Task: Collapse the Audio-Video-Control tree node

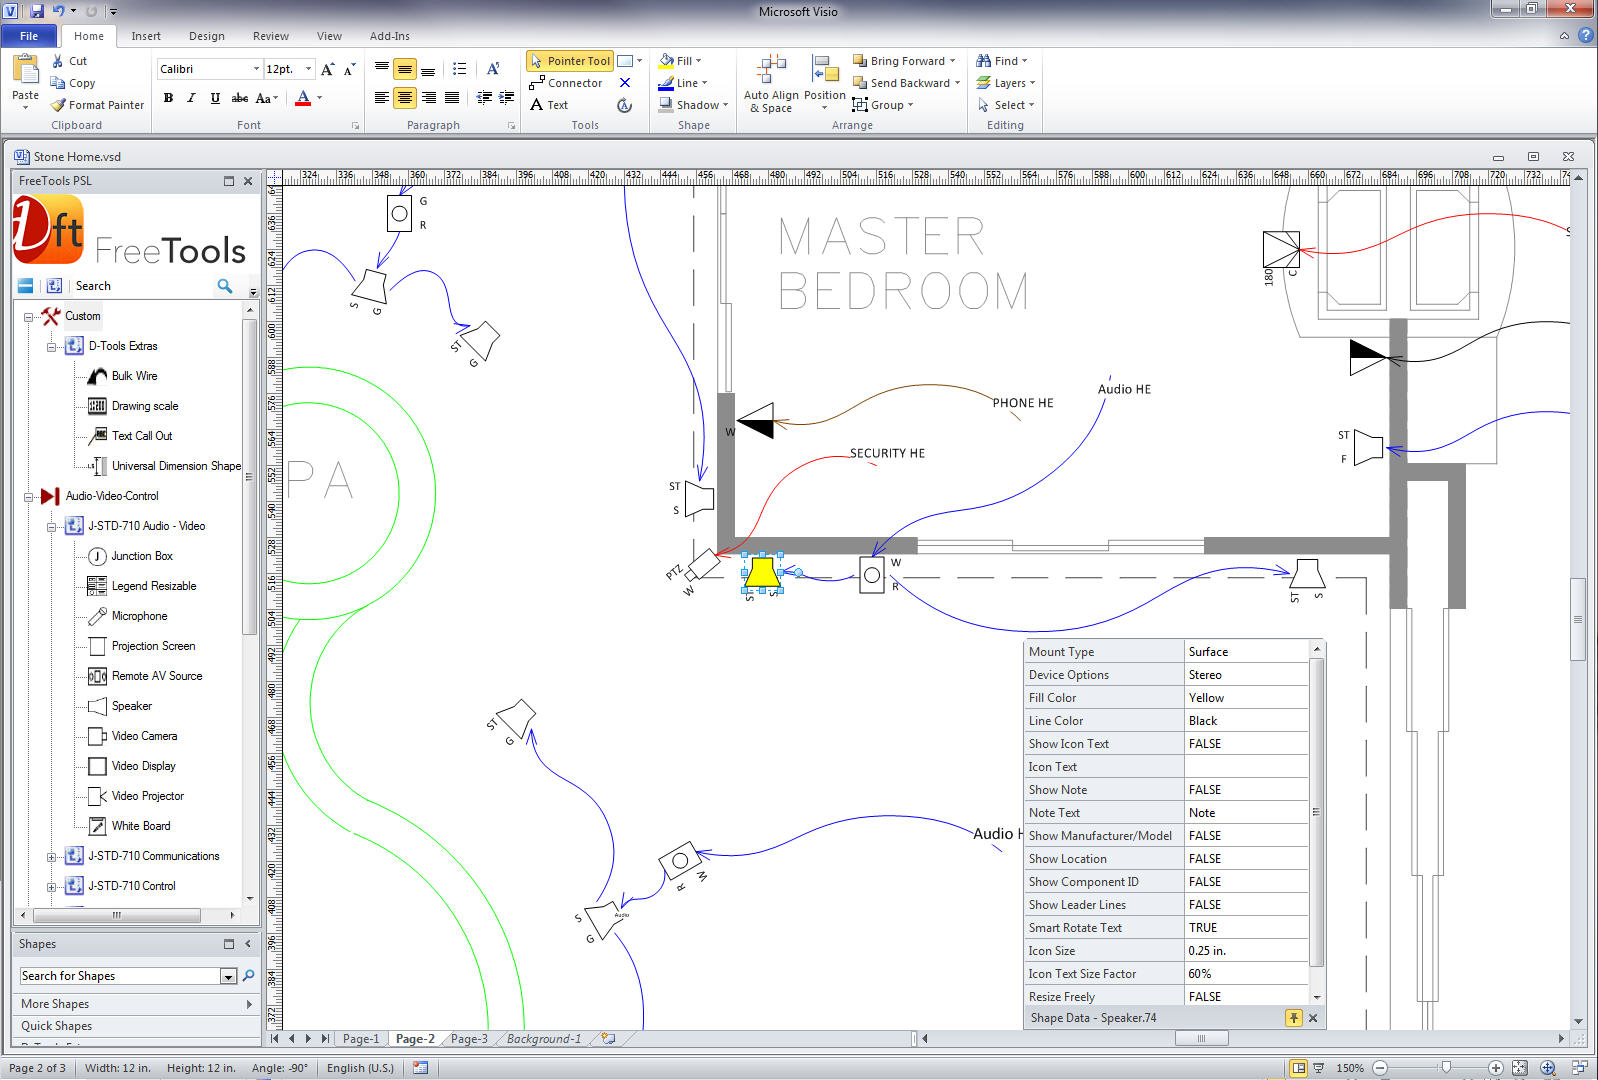Action: coord(28,497)
